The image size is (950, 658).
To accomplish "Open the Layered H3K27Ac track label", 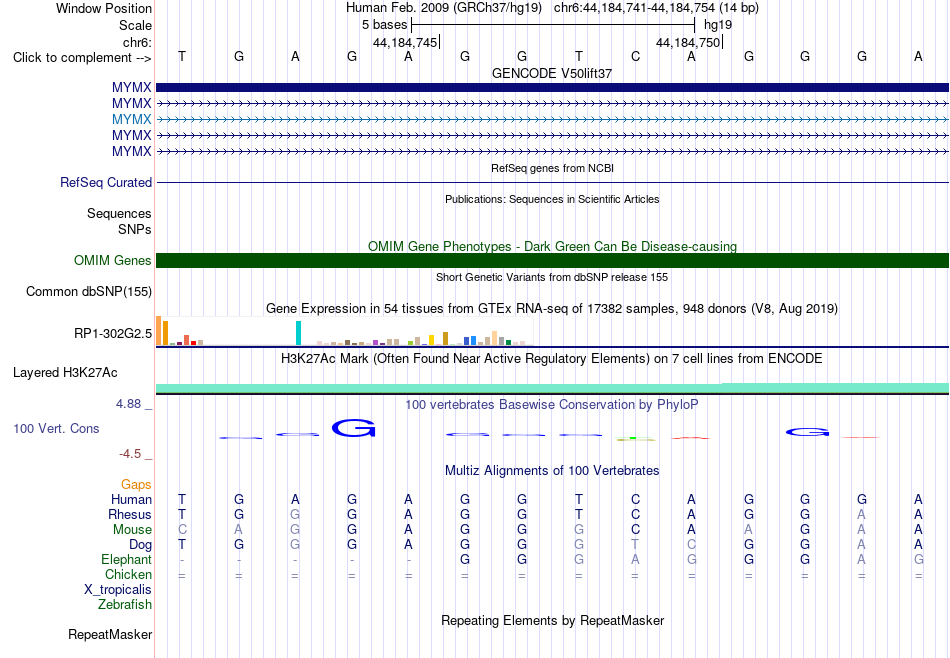I will (x=65, y=373).
